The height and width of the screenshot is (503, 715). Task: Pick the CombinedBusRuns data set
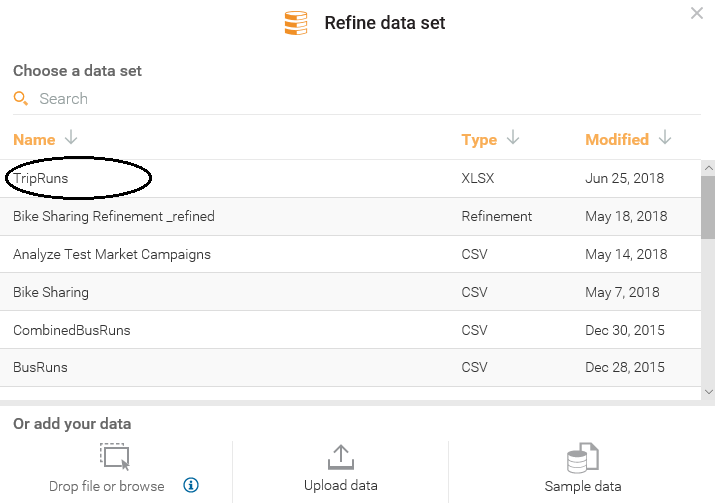(72, 330)
